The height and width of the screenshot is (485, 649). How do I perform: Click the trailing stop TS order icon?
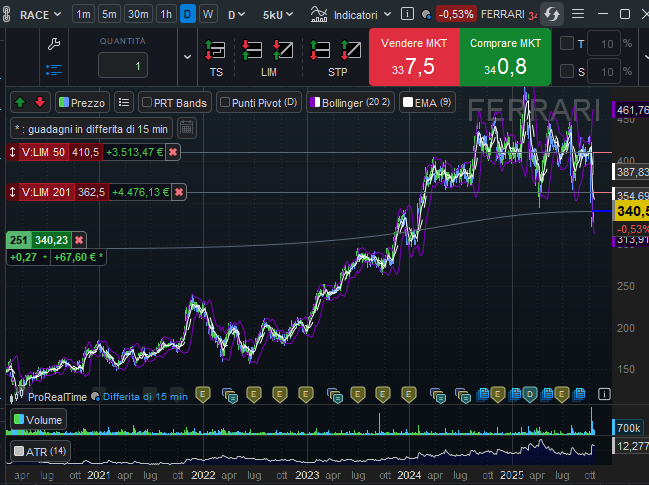[216, 50]
